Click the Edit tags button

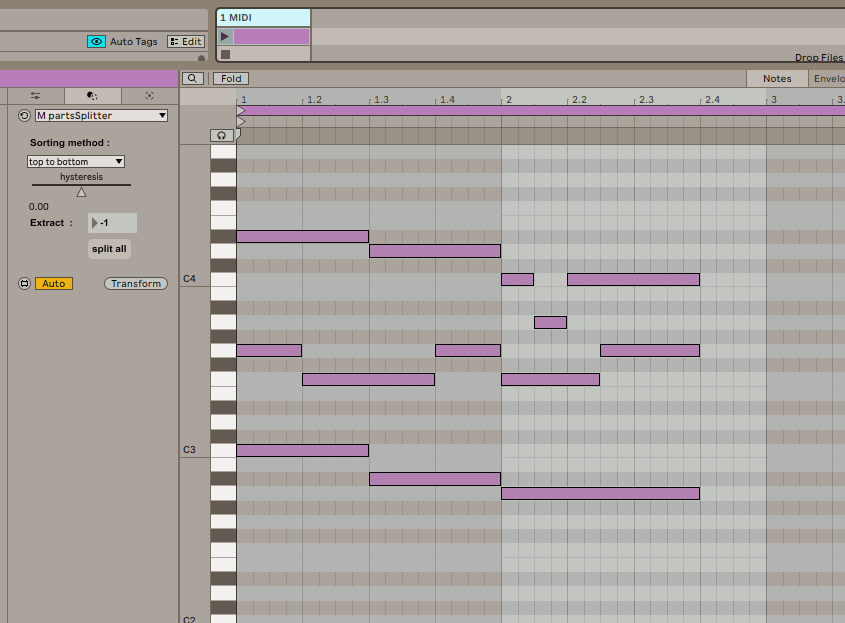[x=186, y=42]
